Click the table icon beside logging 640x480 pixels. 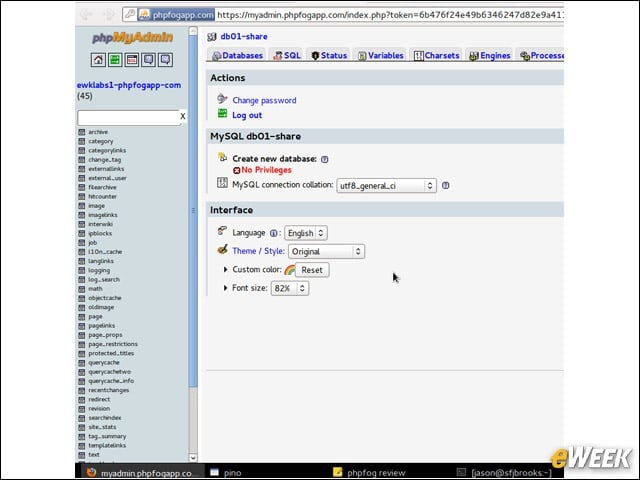pos(82,270)
